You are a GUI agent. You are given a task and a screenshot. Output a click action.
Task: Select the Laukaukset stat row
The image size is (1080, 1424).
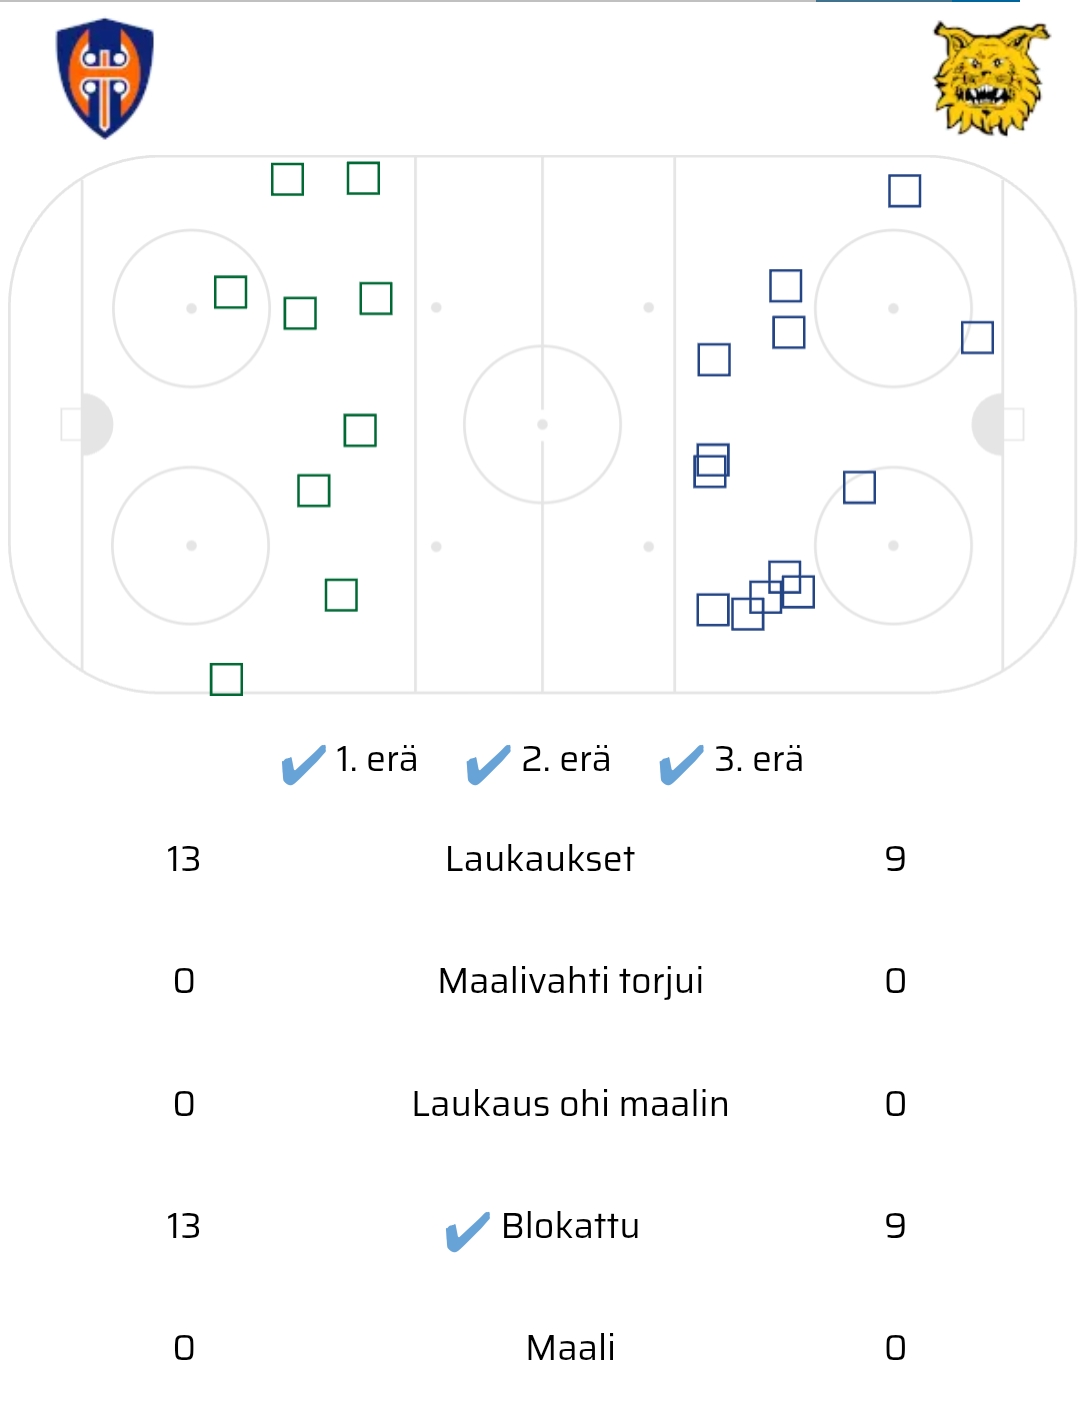pos(540,859)
